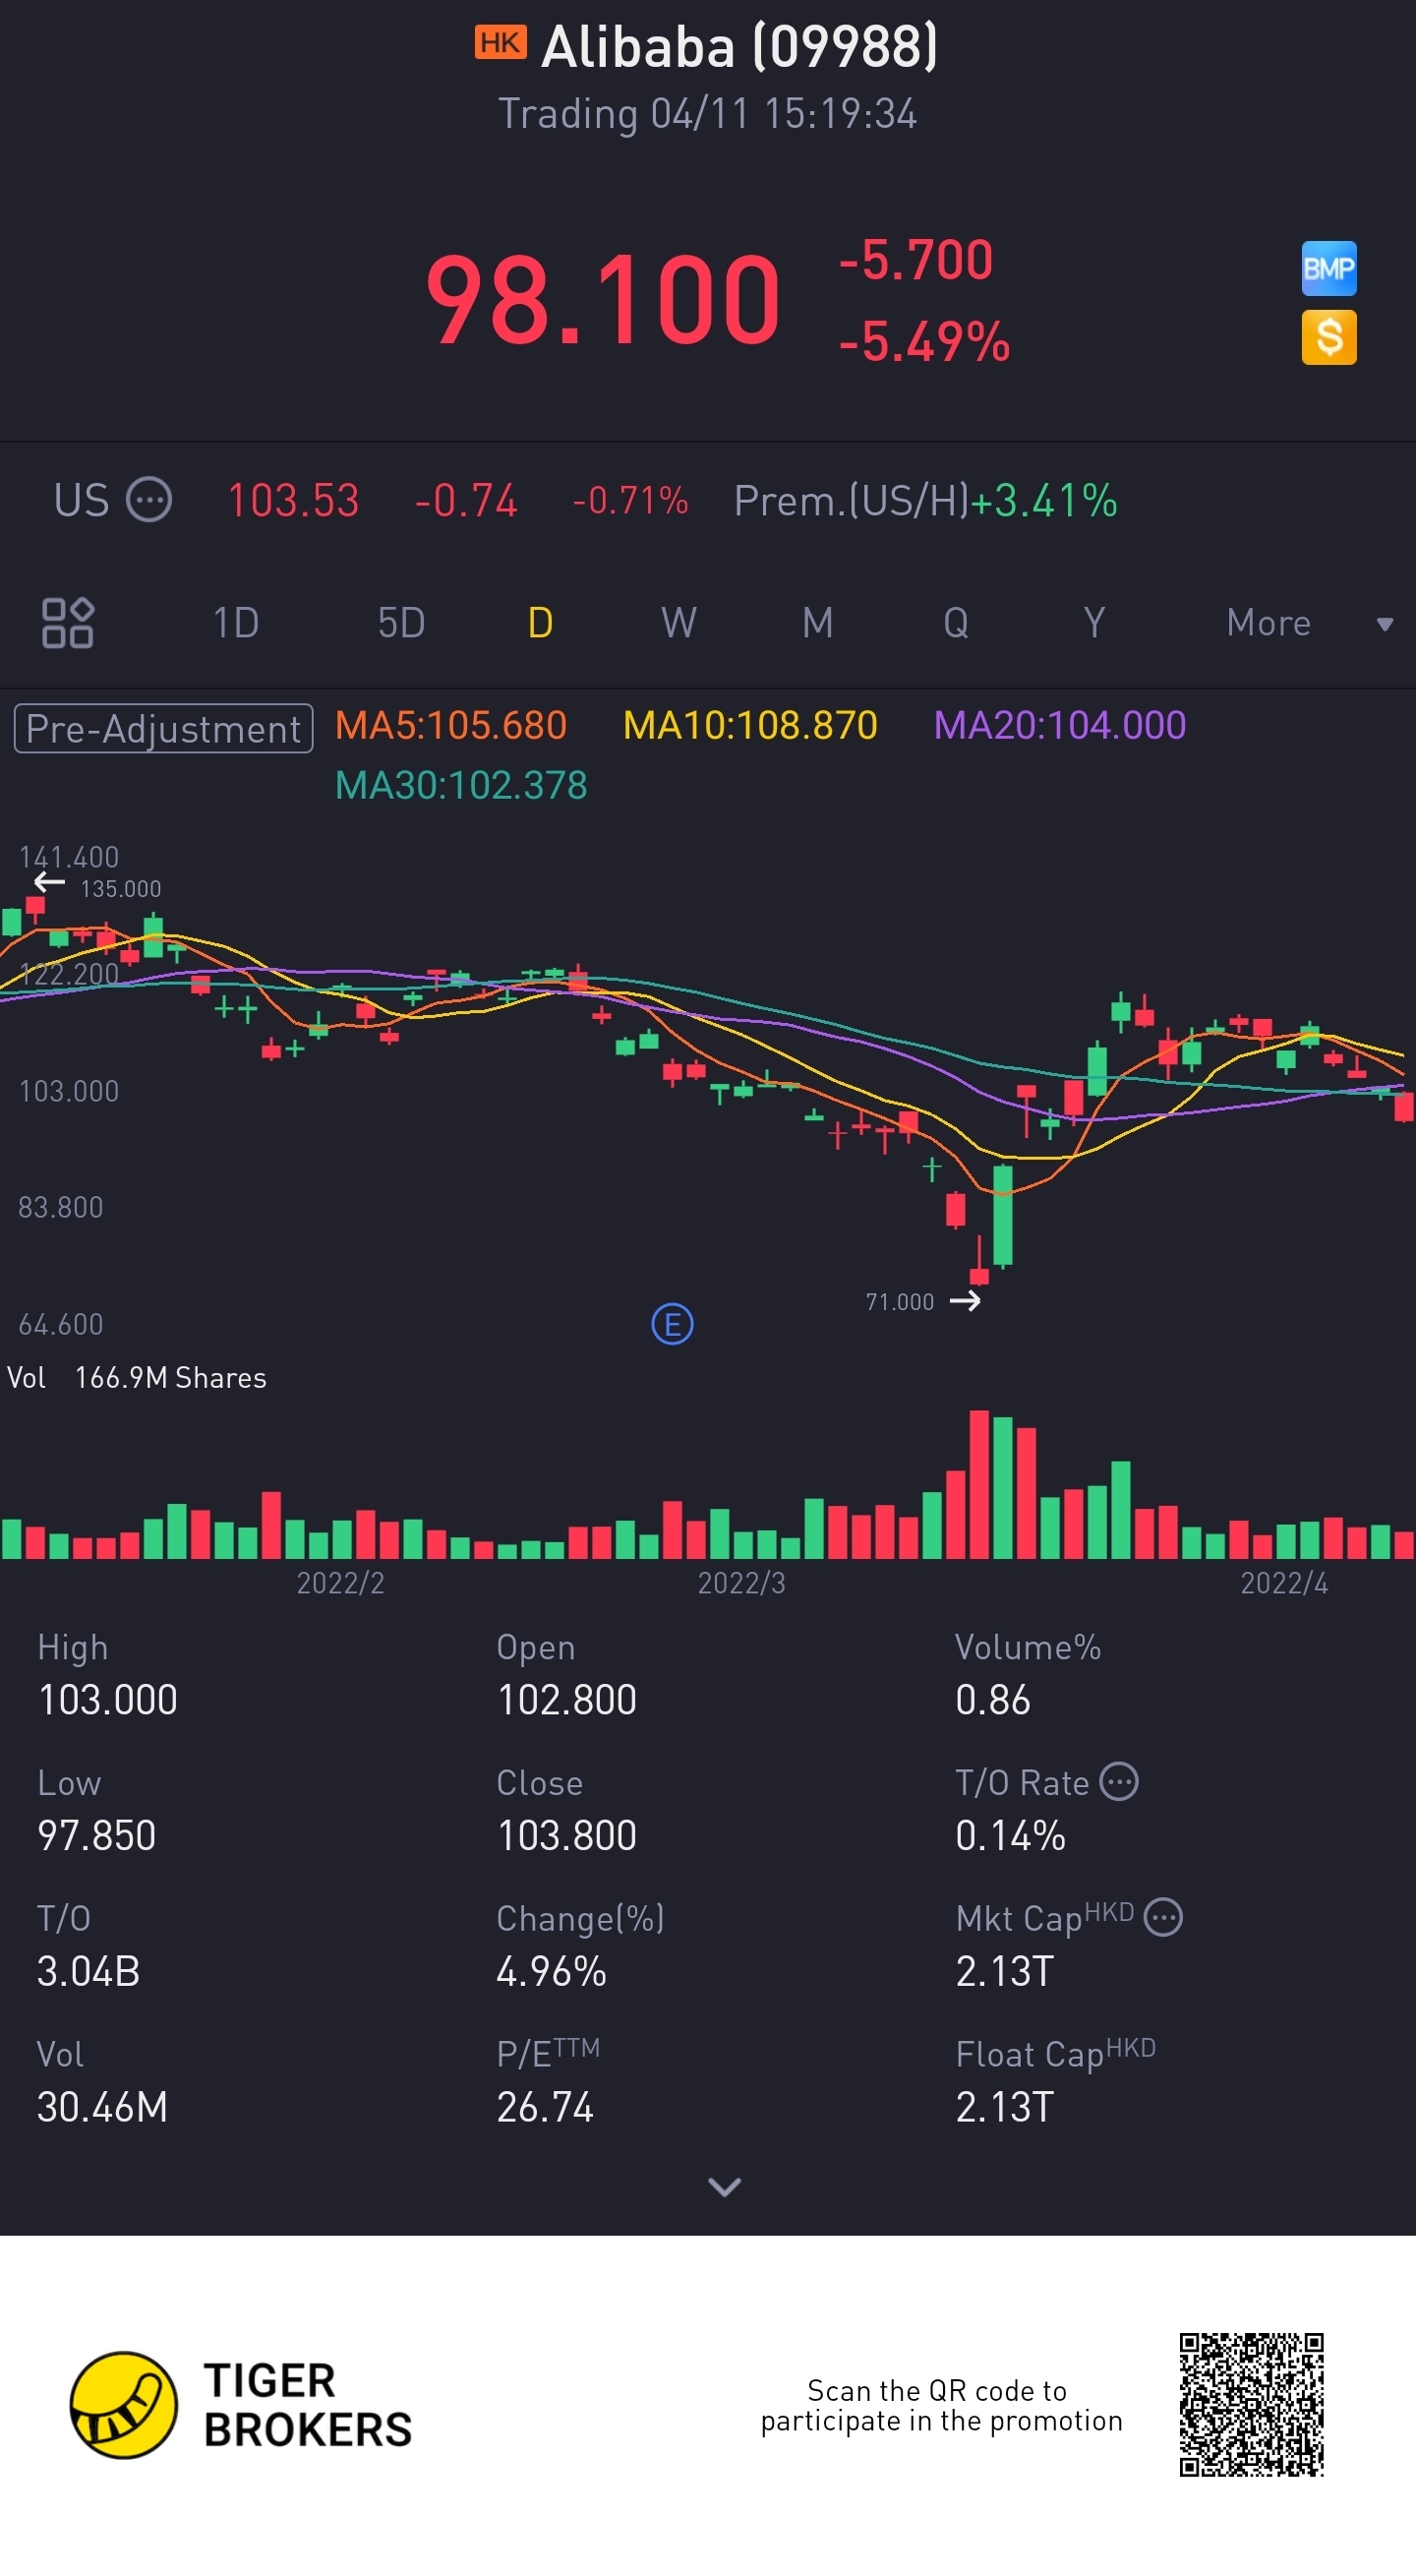
Task: Open Mkt Cap info bubble
Action: point(1163,1917)
